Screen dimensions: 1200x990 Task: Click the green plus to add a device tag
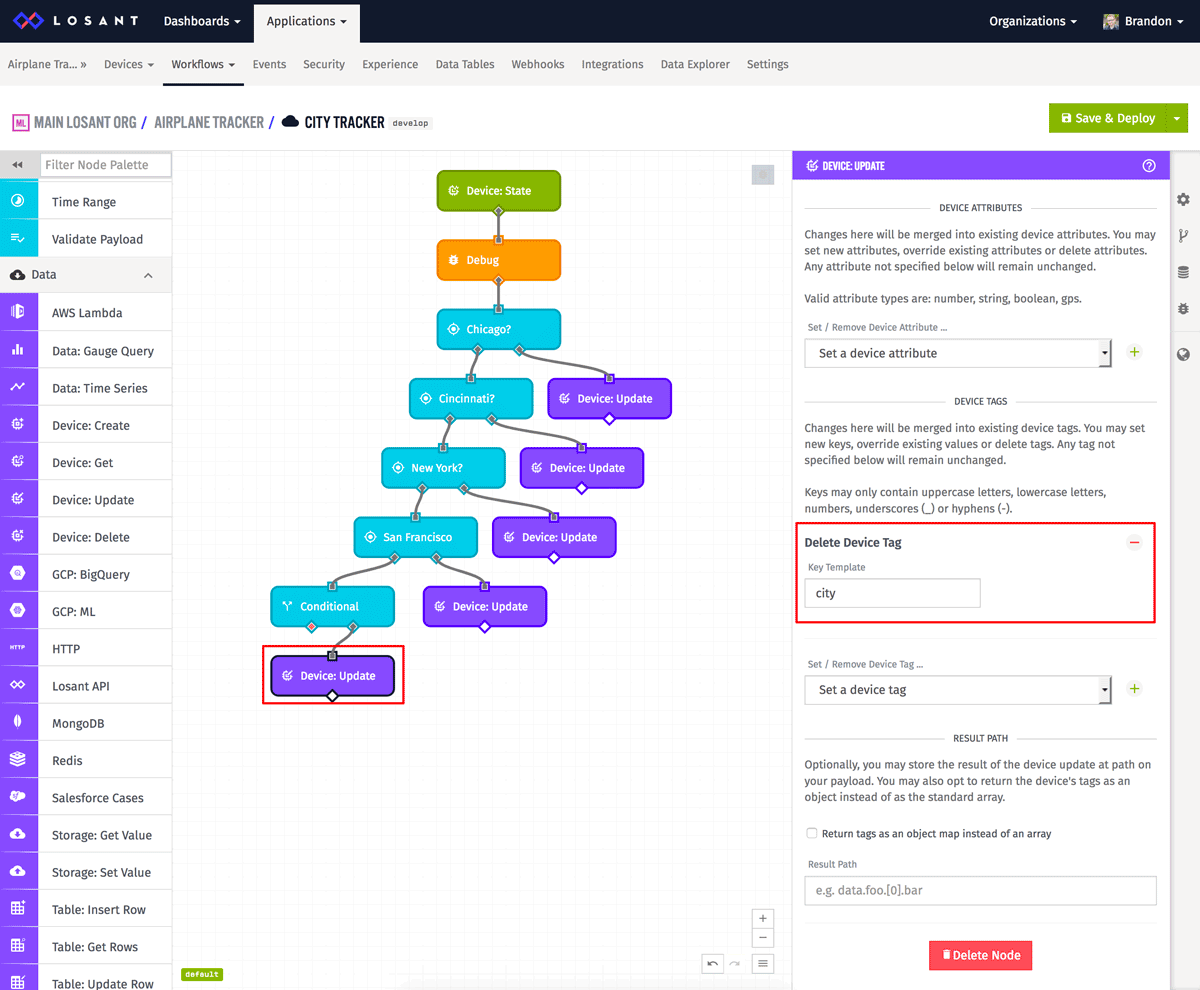coord(1134,688)
